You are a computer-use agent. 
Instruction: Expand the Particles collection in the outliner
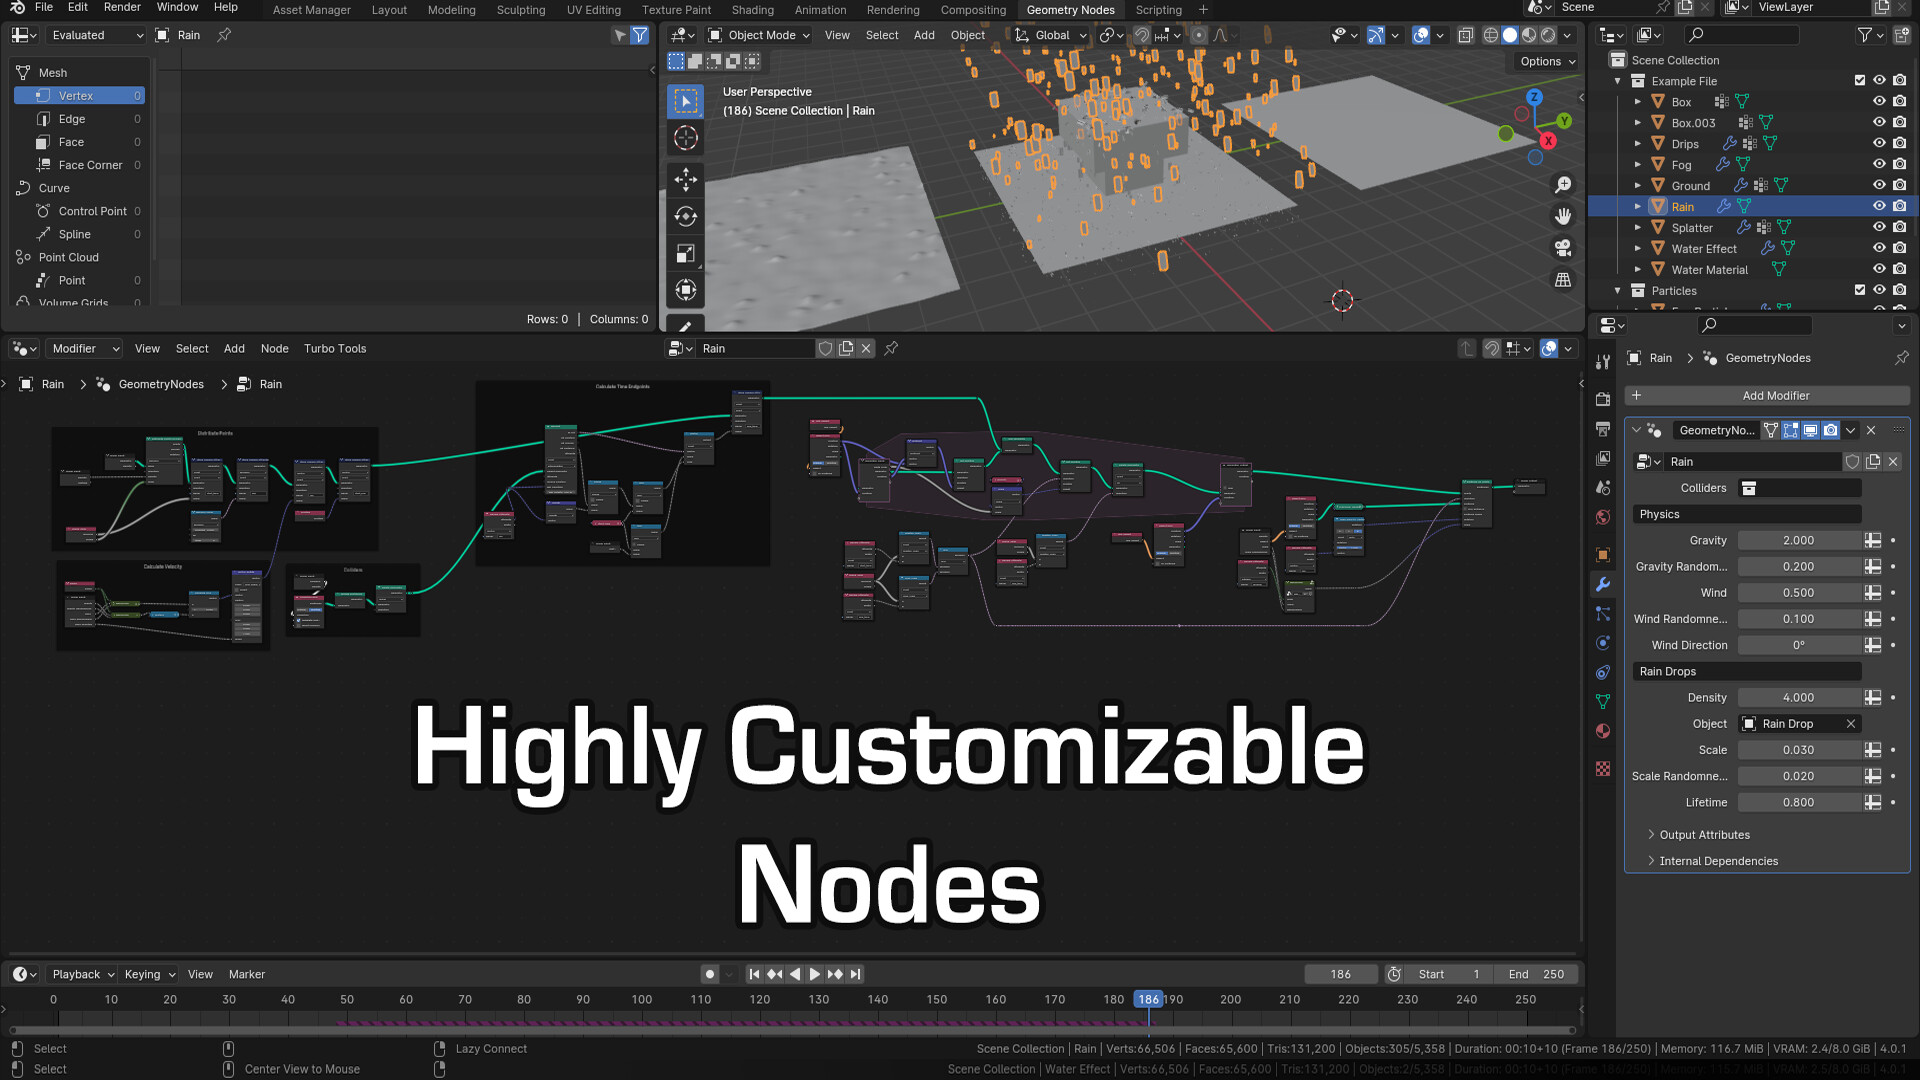click(1617, 290)
